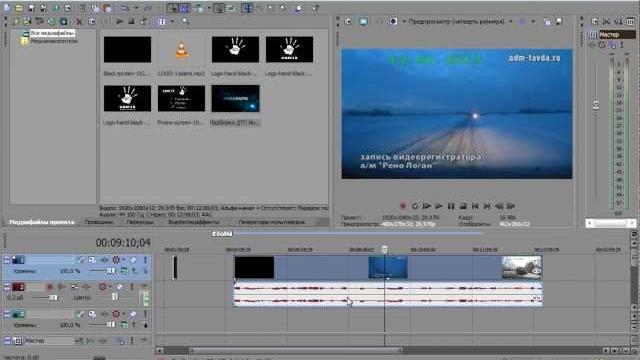Screen dimensions: 640x360
Task: Open Project Media views dropdown arrow
Action: coord(172,21)
